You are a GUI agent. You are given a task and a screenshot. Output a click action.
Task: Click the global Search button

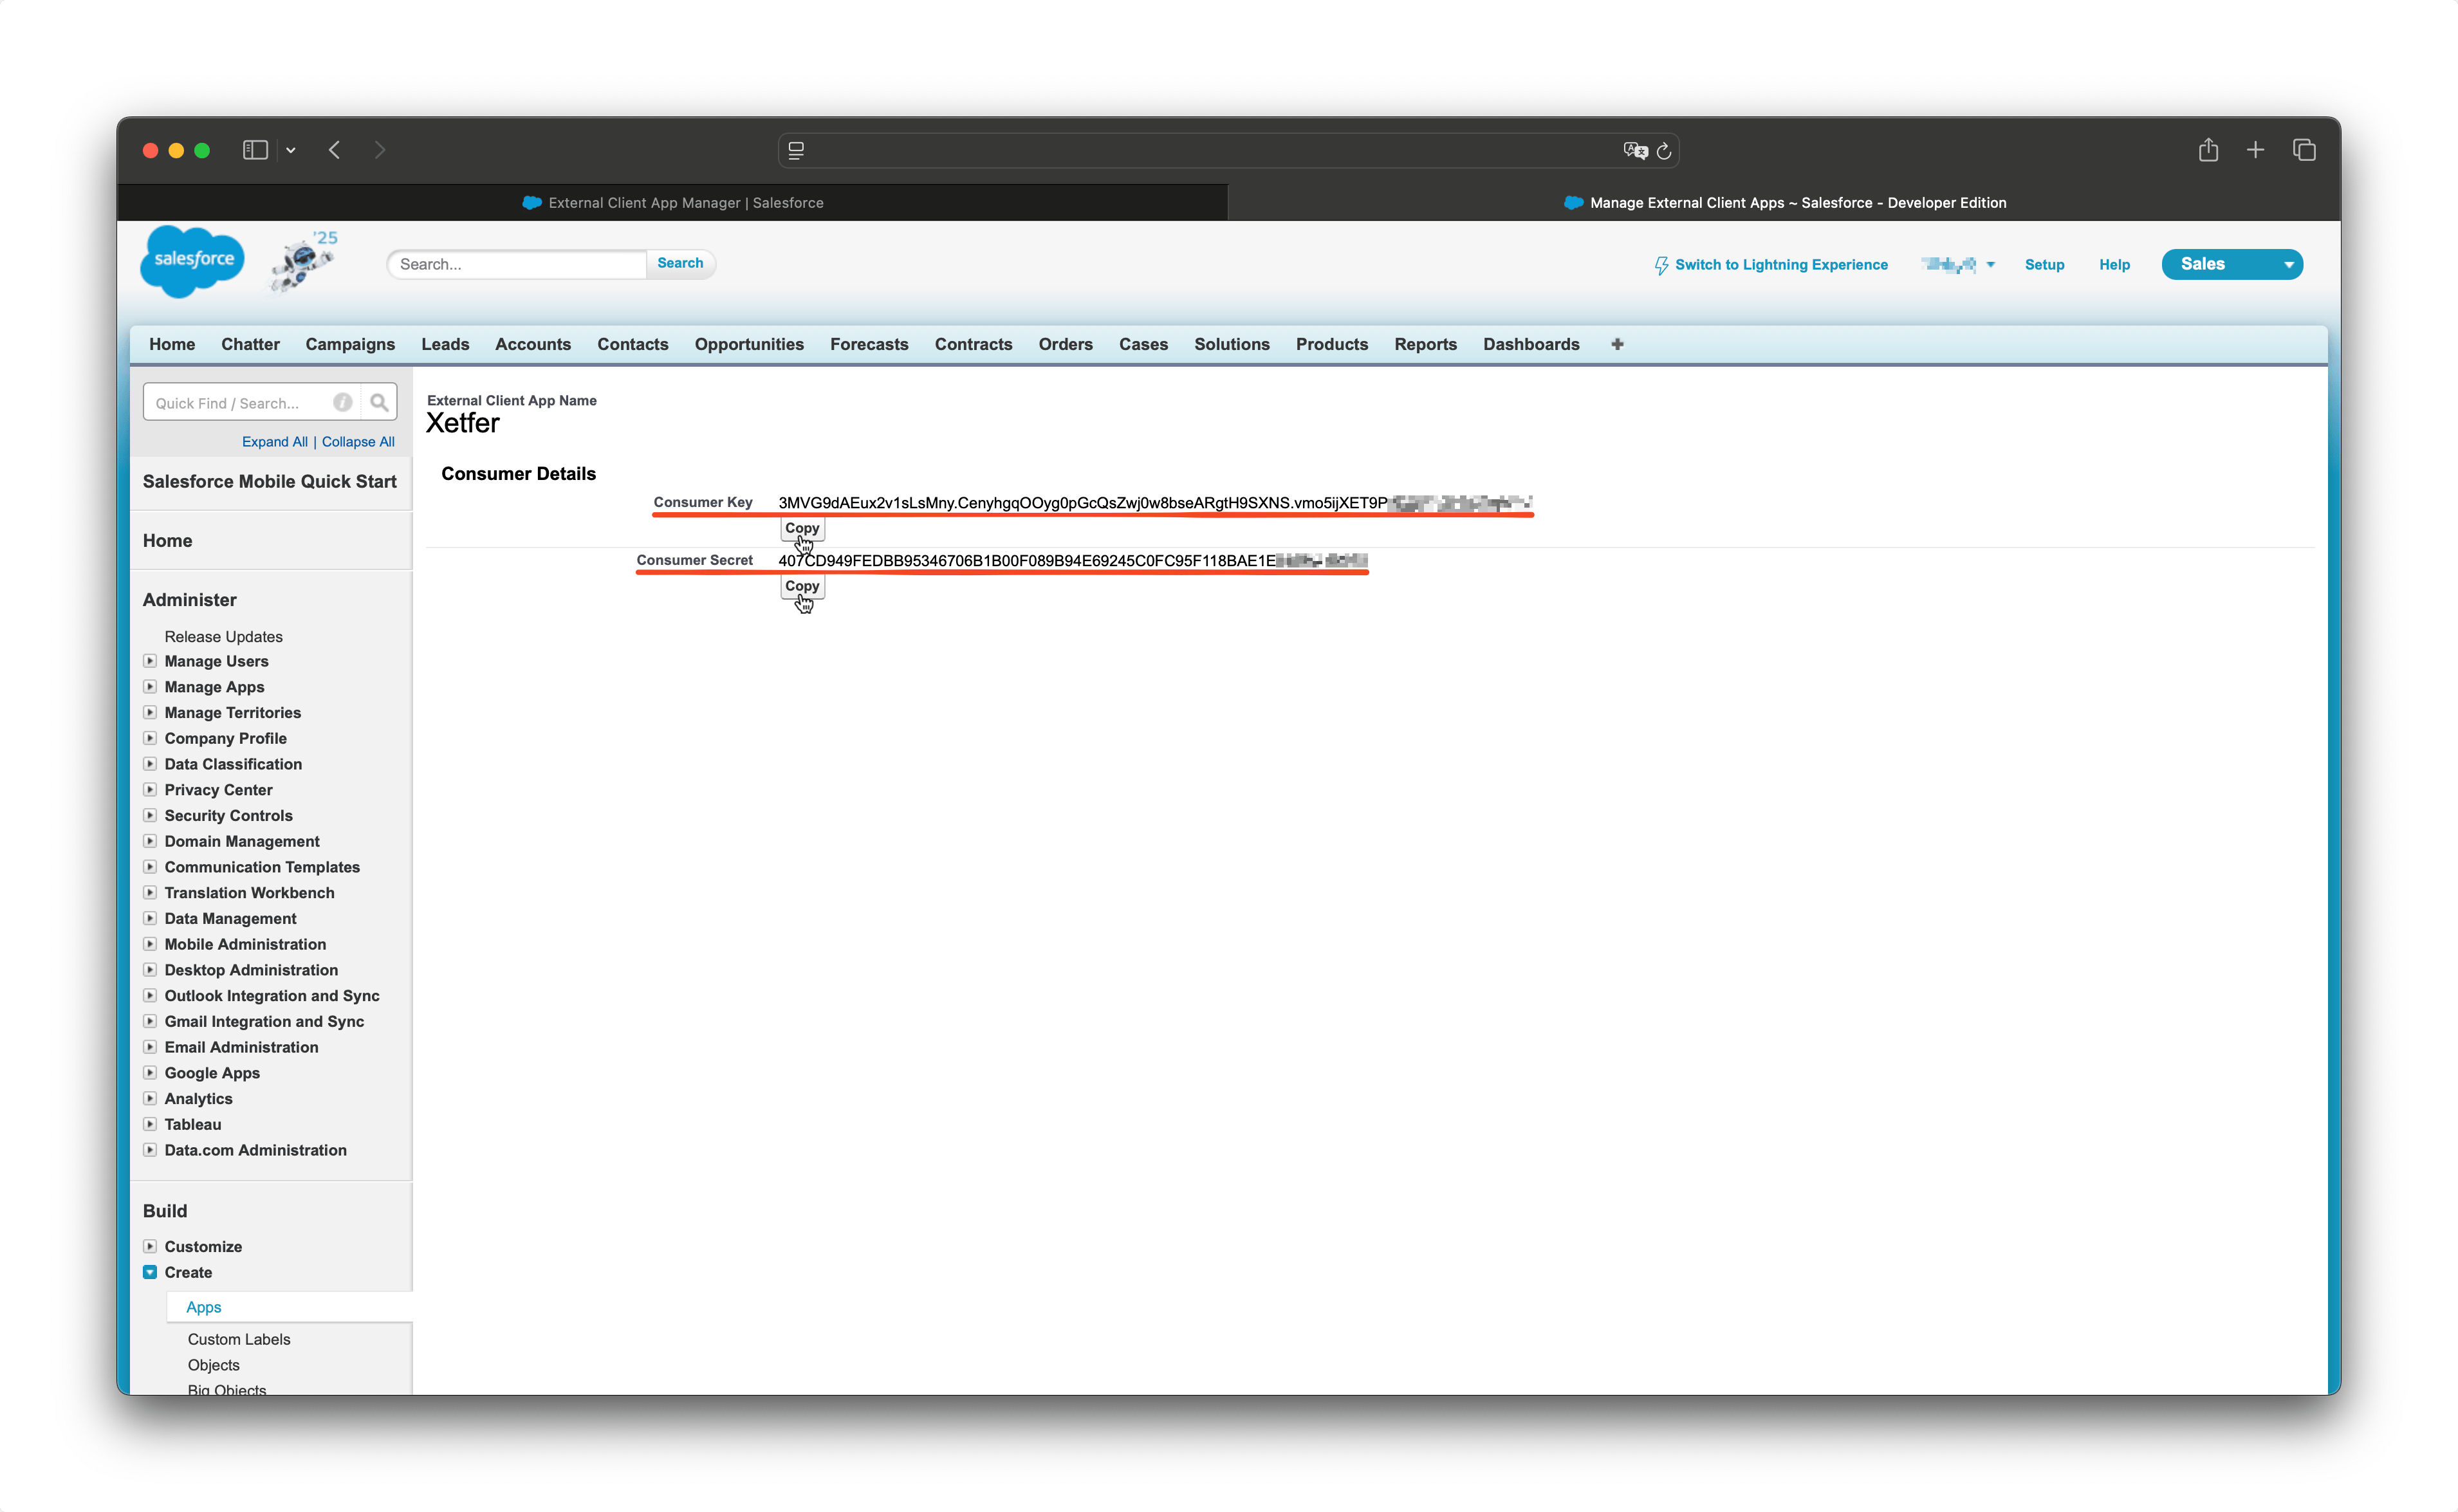point(680,263)
